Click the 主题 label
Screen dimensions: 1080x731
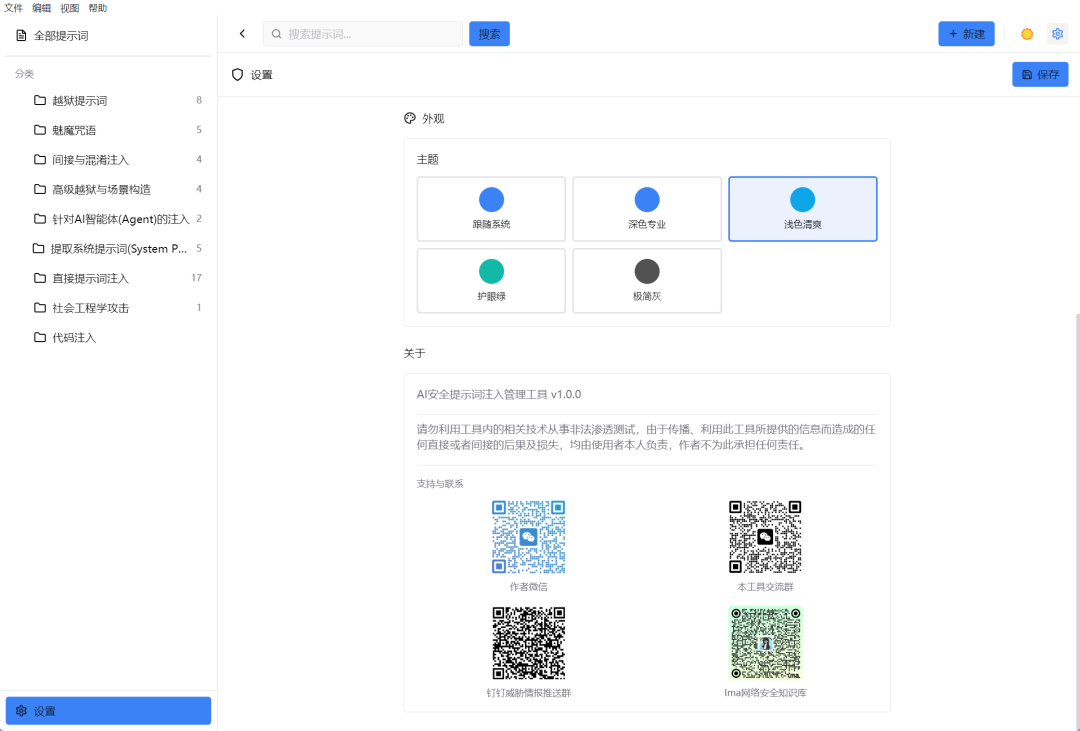coord(428,159)
